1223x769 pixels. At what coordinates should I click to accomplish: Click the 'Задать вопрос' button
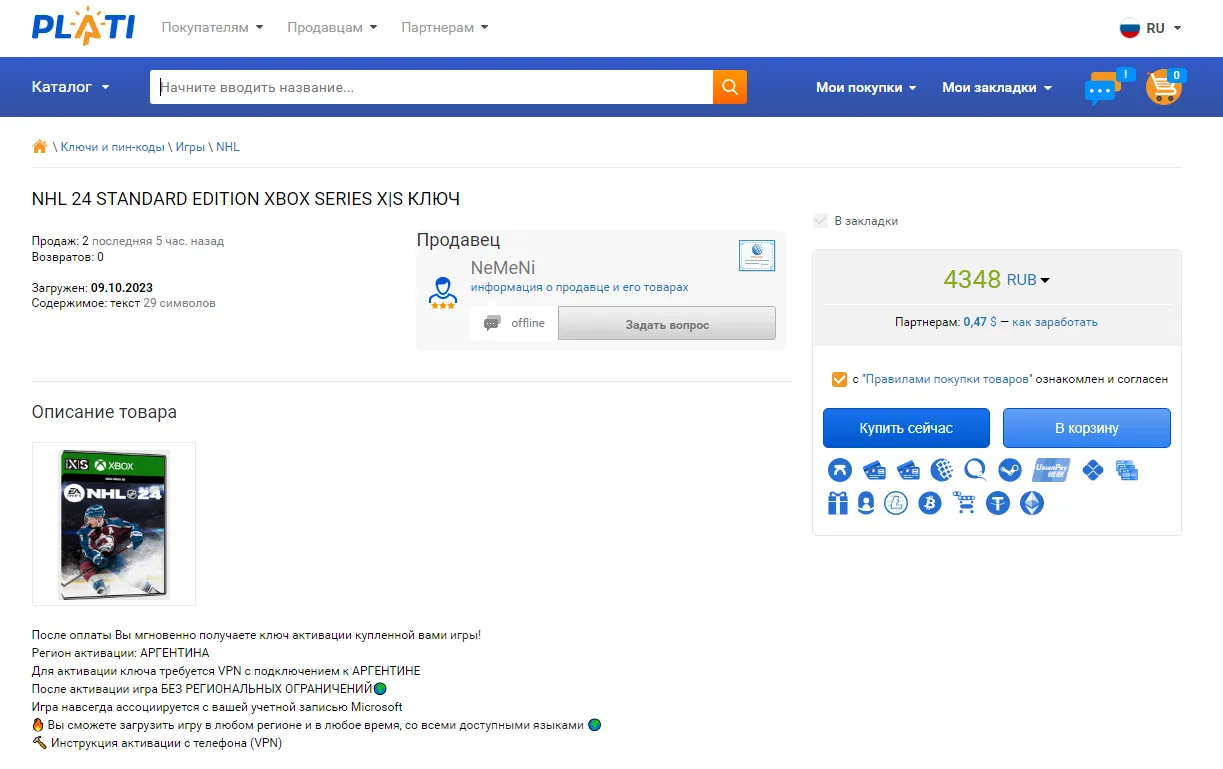667,323
